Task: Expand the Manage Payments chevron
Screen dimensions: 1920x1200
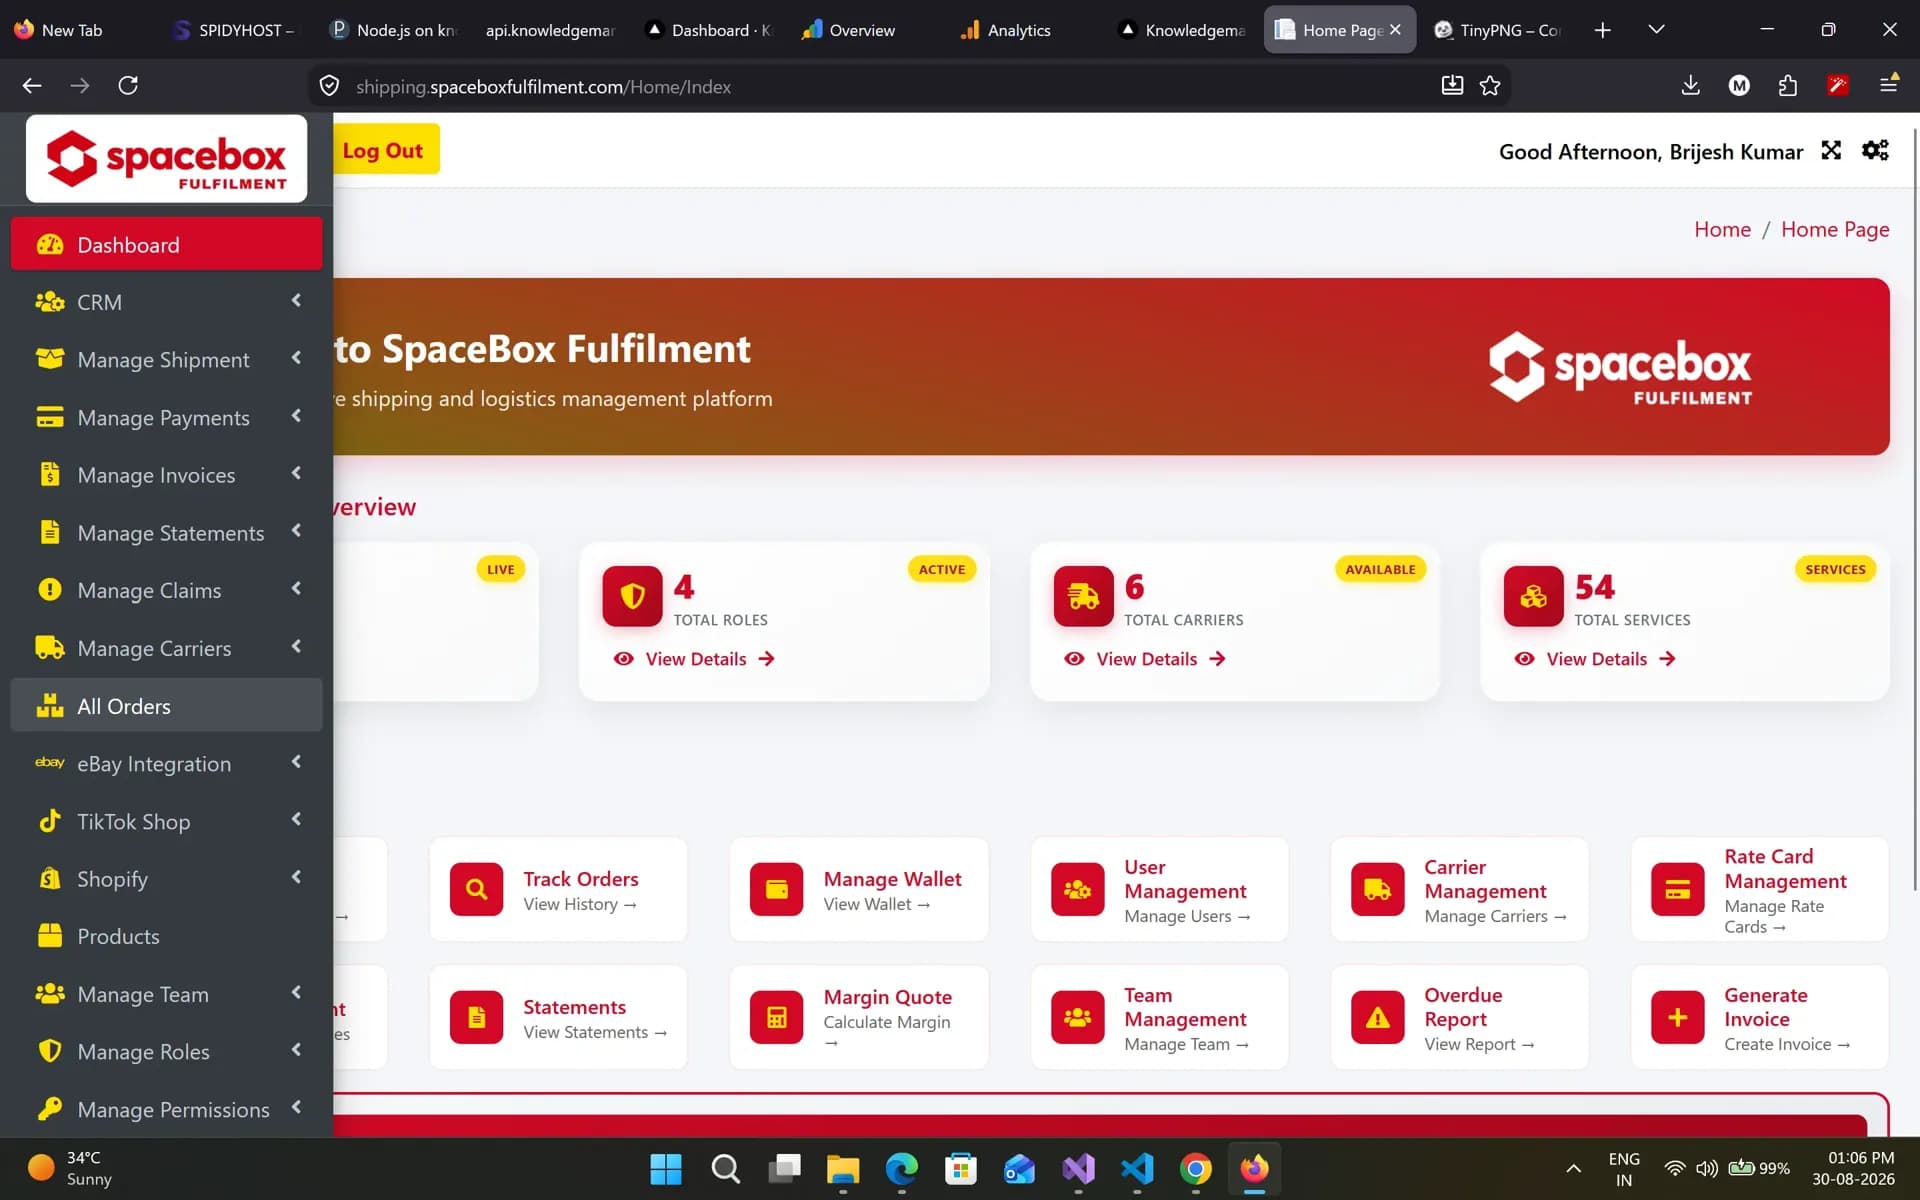Action: click(296, 416)
